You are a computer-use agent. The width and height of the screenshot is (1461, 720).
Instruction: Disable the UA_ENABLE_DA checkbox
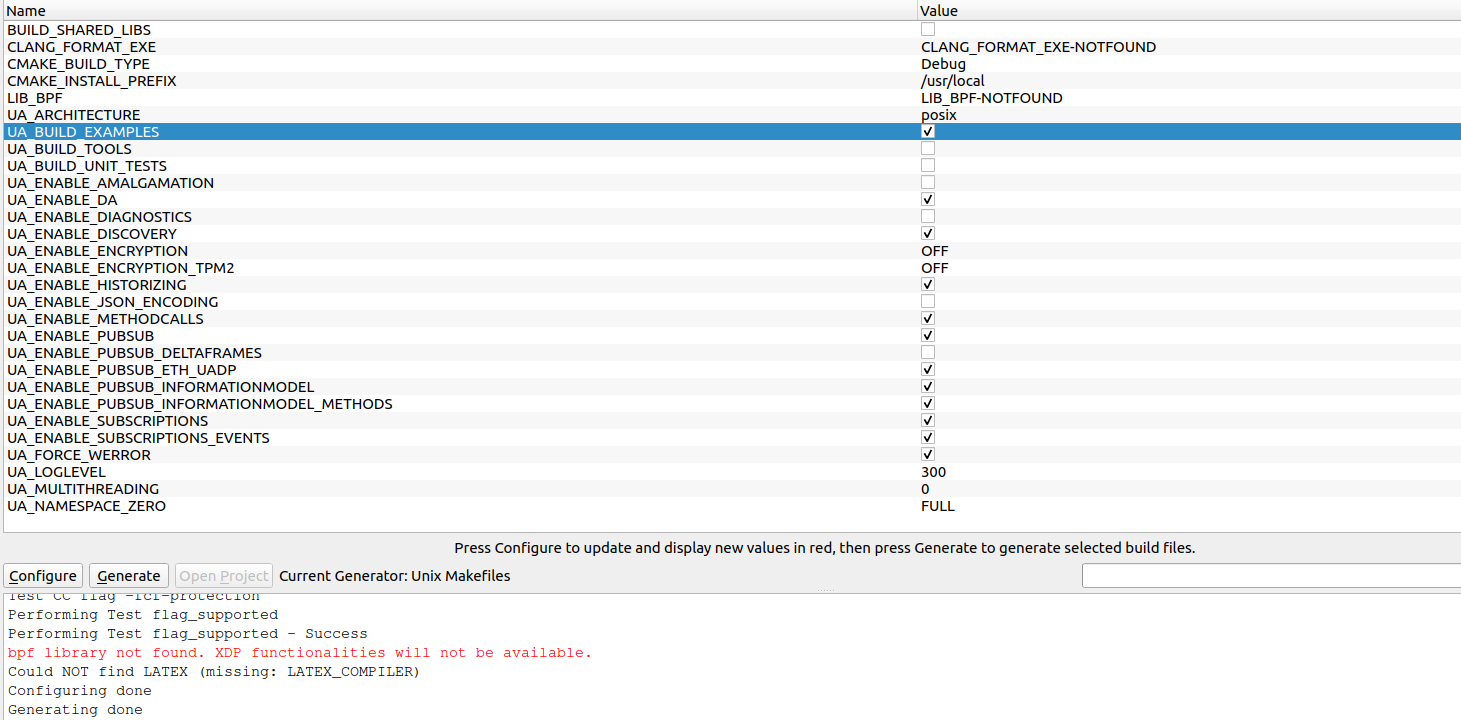coord(927,198)
